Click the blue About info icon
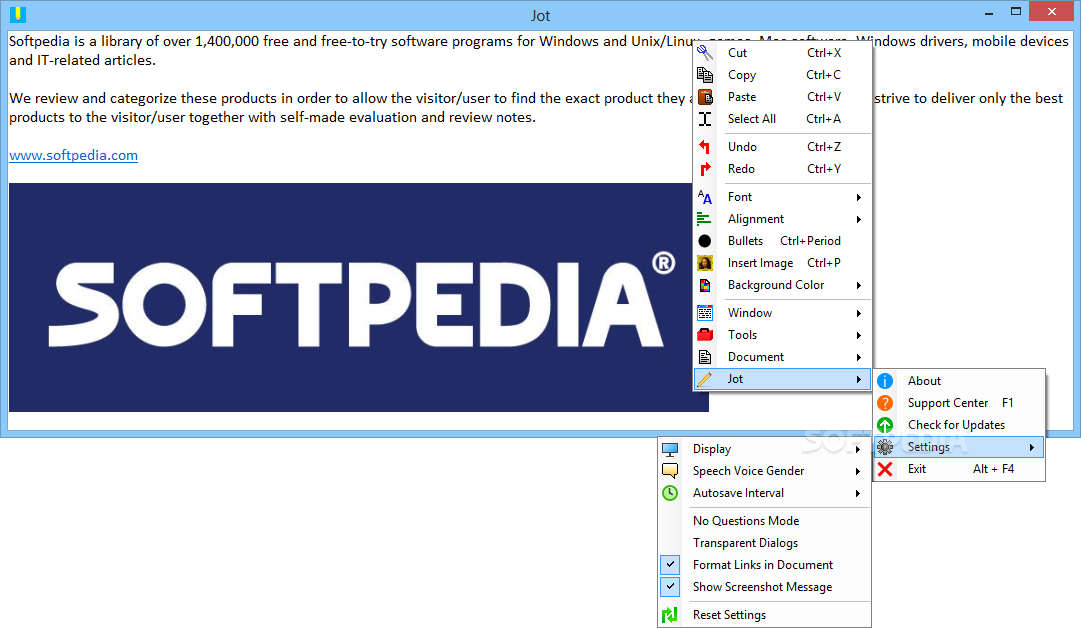This screenshot has width=1081, height=628. tap(885, 381)
